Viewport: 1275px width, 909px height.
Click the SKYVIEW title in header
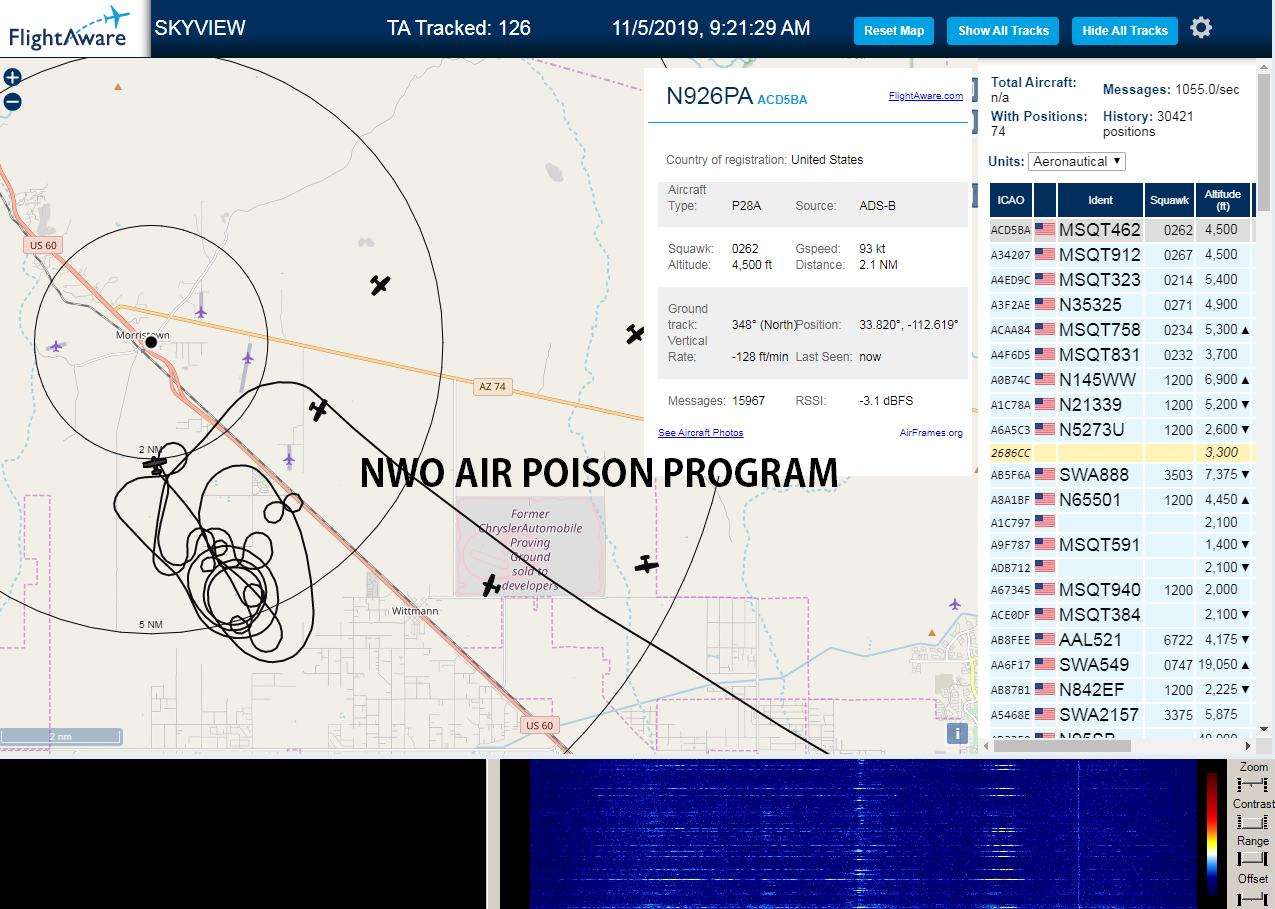pos(200,28)
